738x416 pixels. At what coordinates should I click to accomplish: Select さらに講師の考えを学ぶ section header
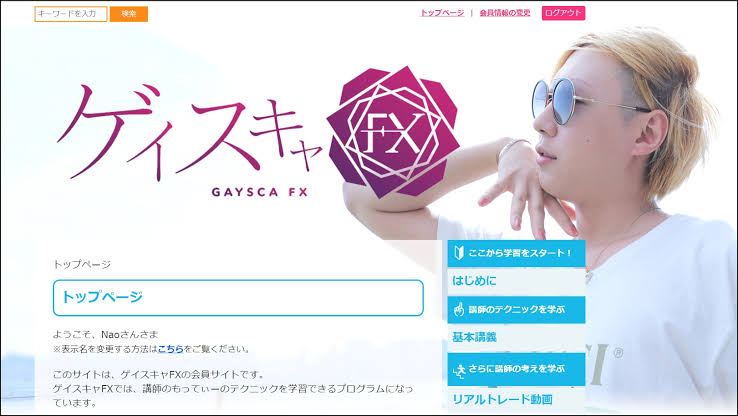pyautogui.click(x=516, y=369)
